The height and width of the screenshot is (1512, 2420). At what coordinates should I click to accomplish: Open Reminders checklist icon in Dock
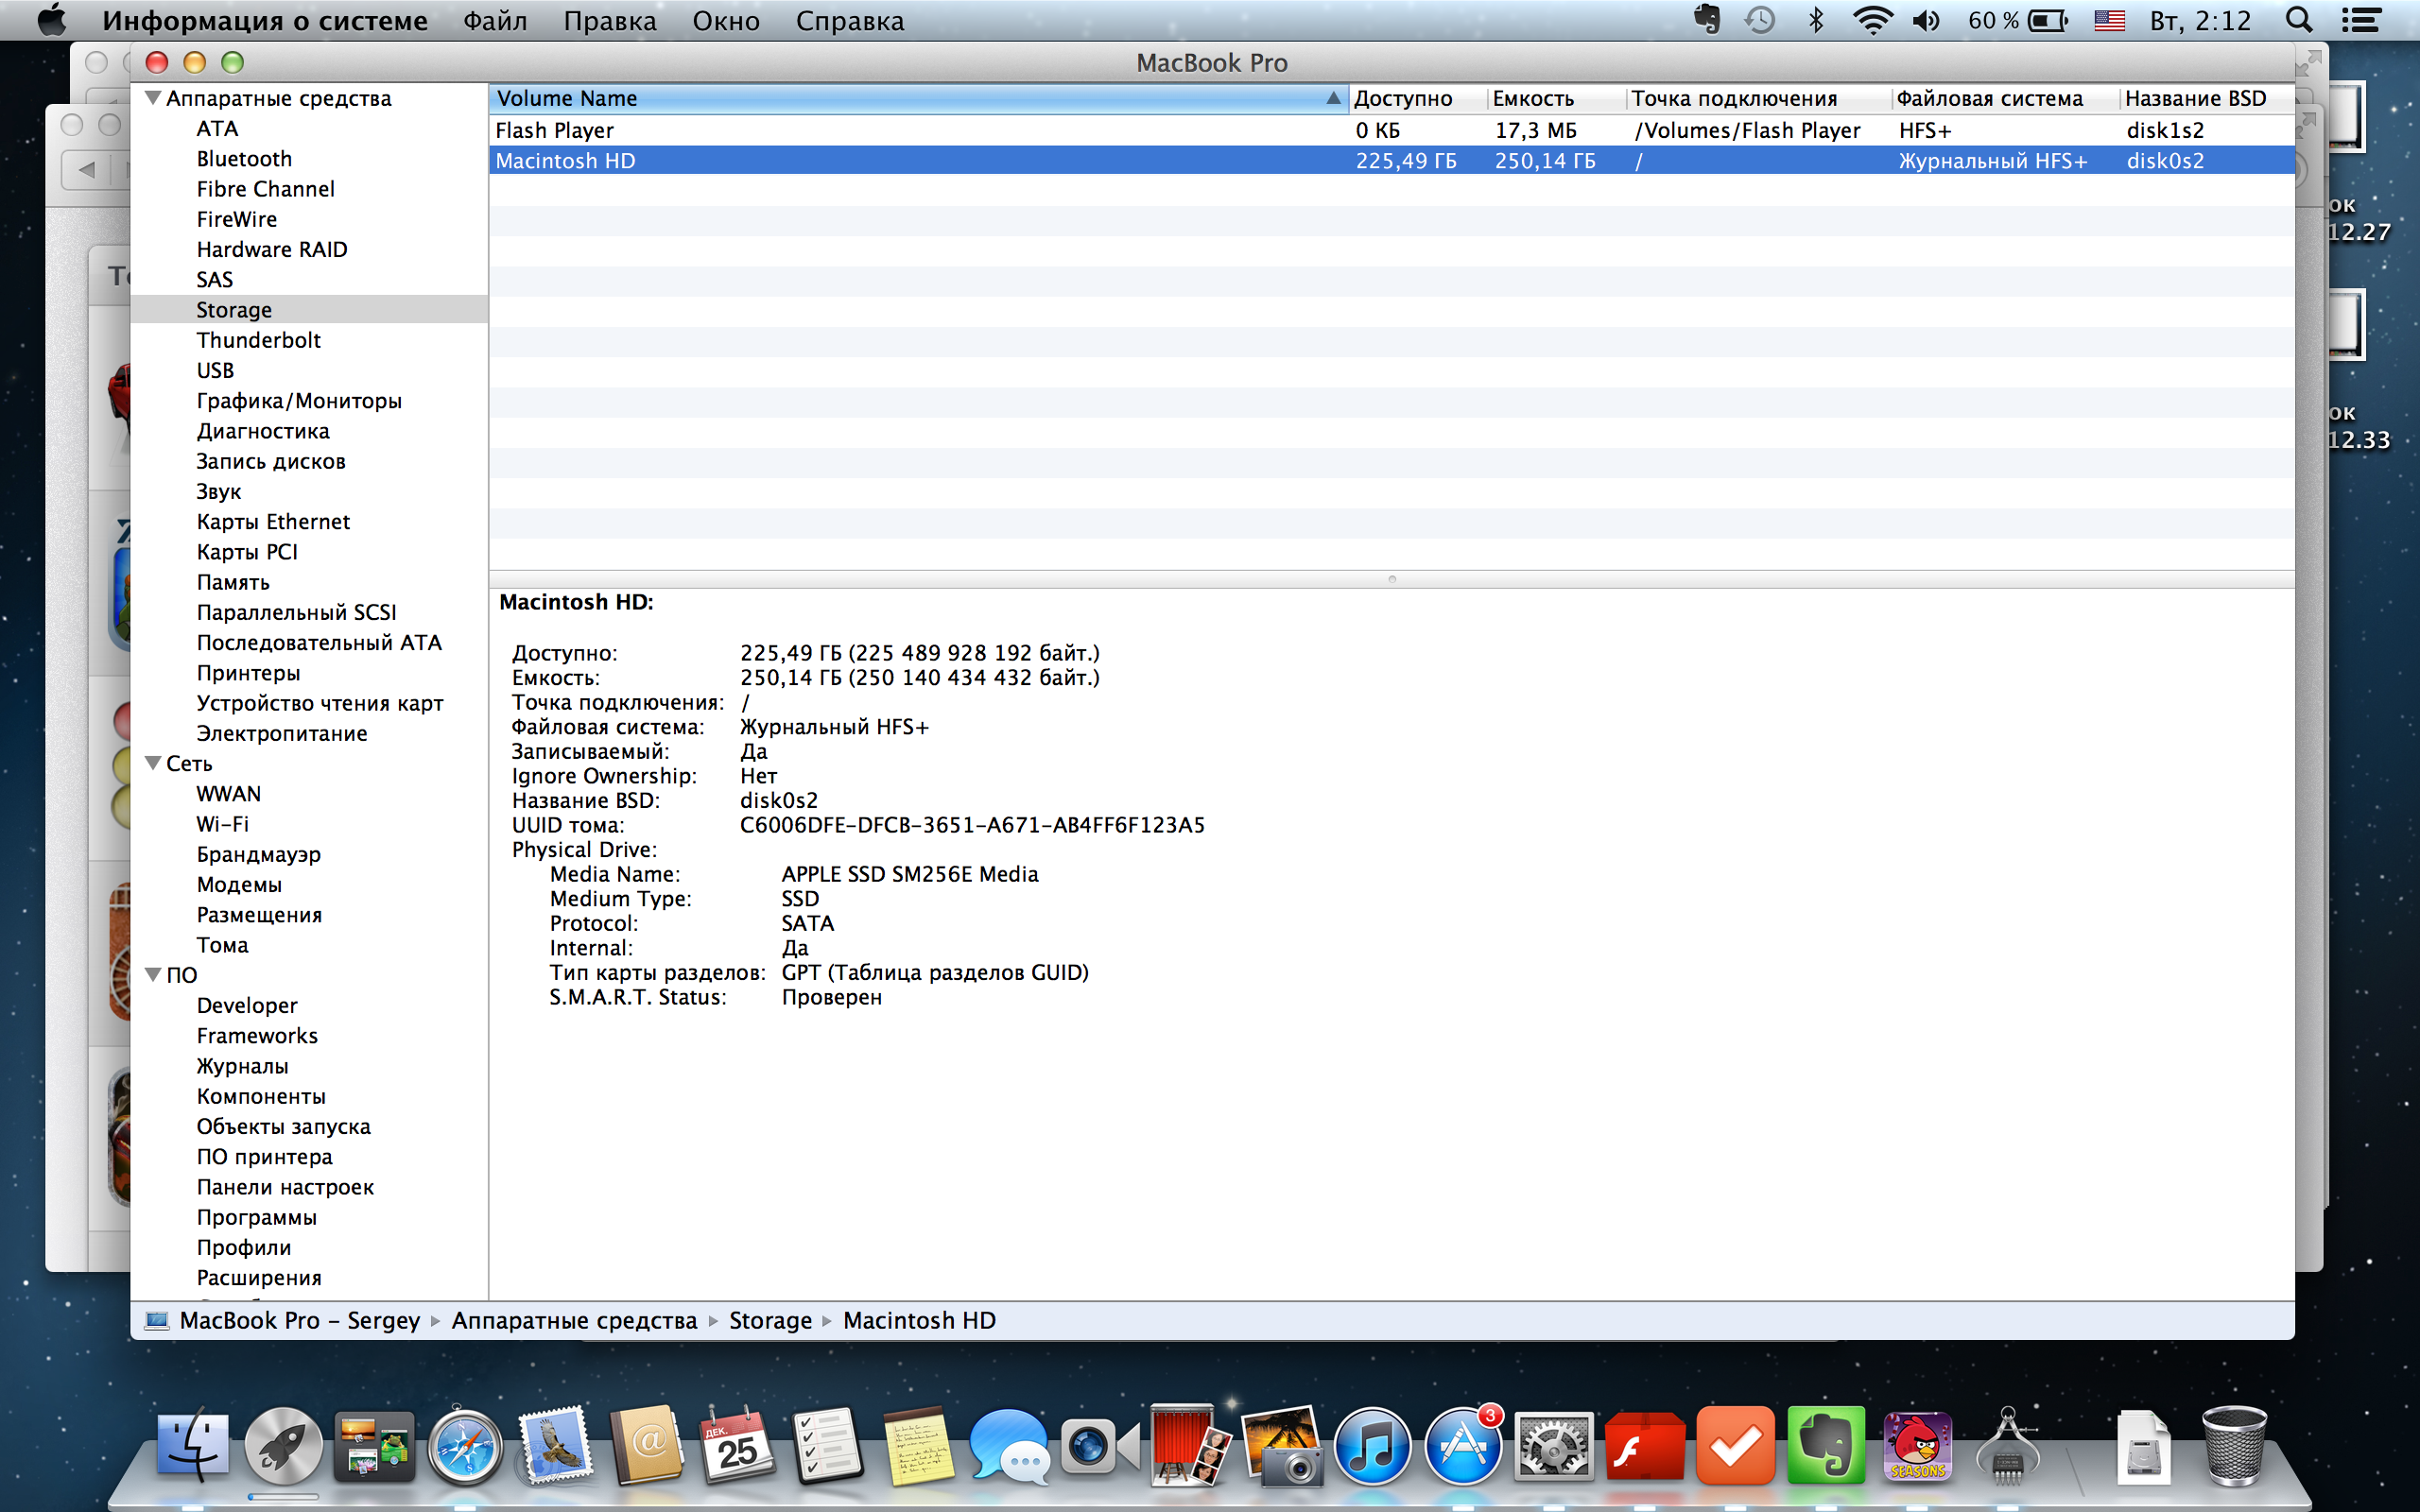click(828, 1446)
